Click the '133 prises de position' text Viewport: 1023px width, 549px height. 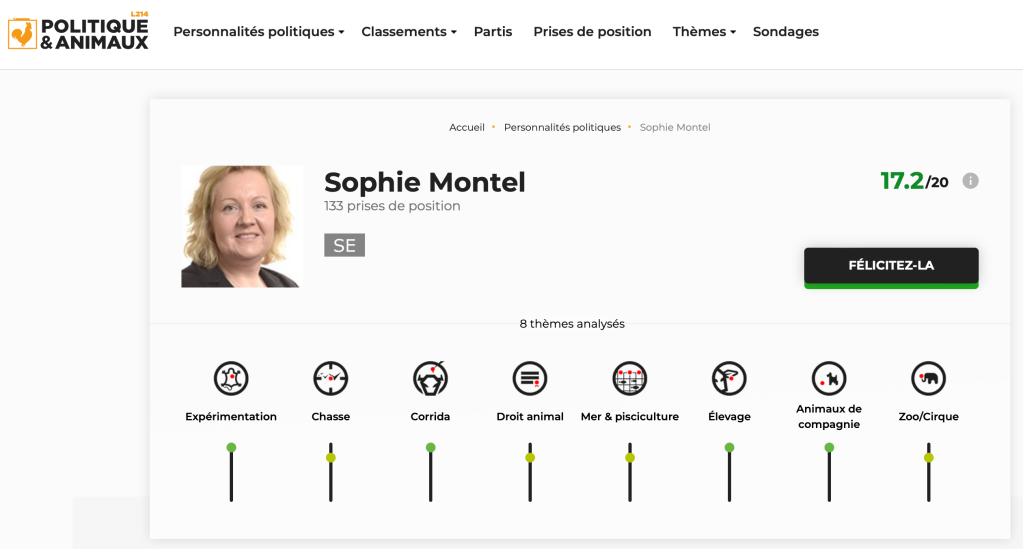[x=392, y=206]
